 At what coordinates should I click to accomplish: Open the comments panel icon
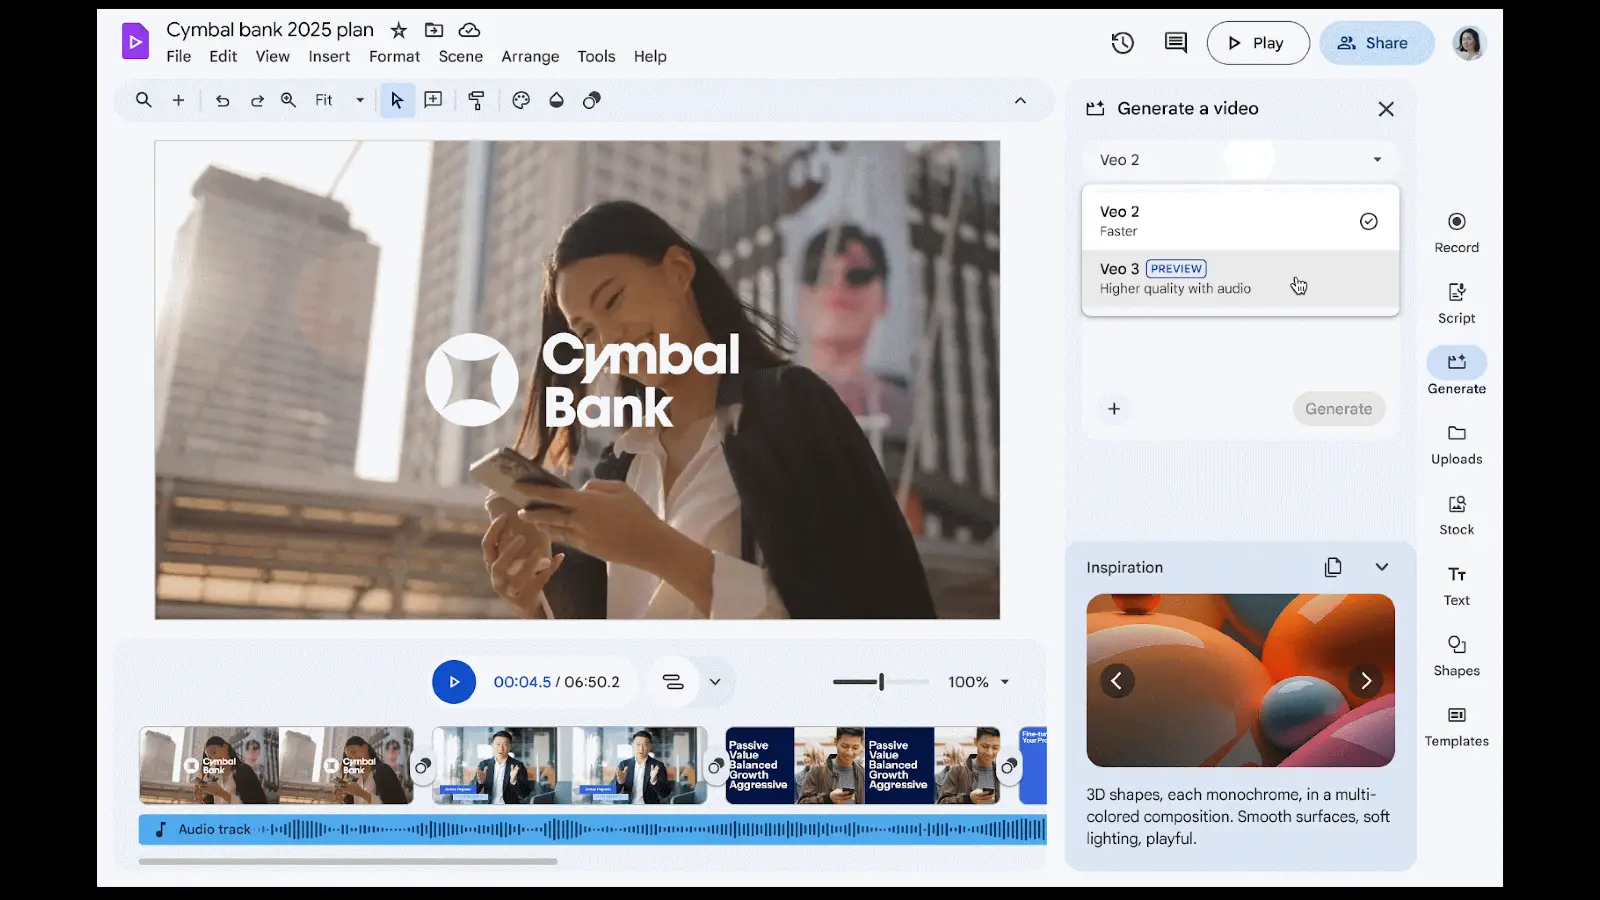(1176, 43)
